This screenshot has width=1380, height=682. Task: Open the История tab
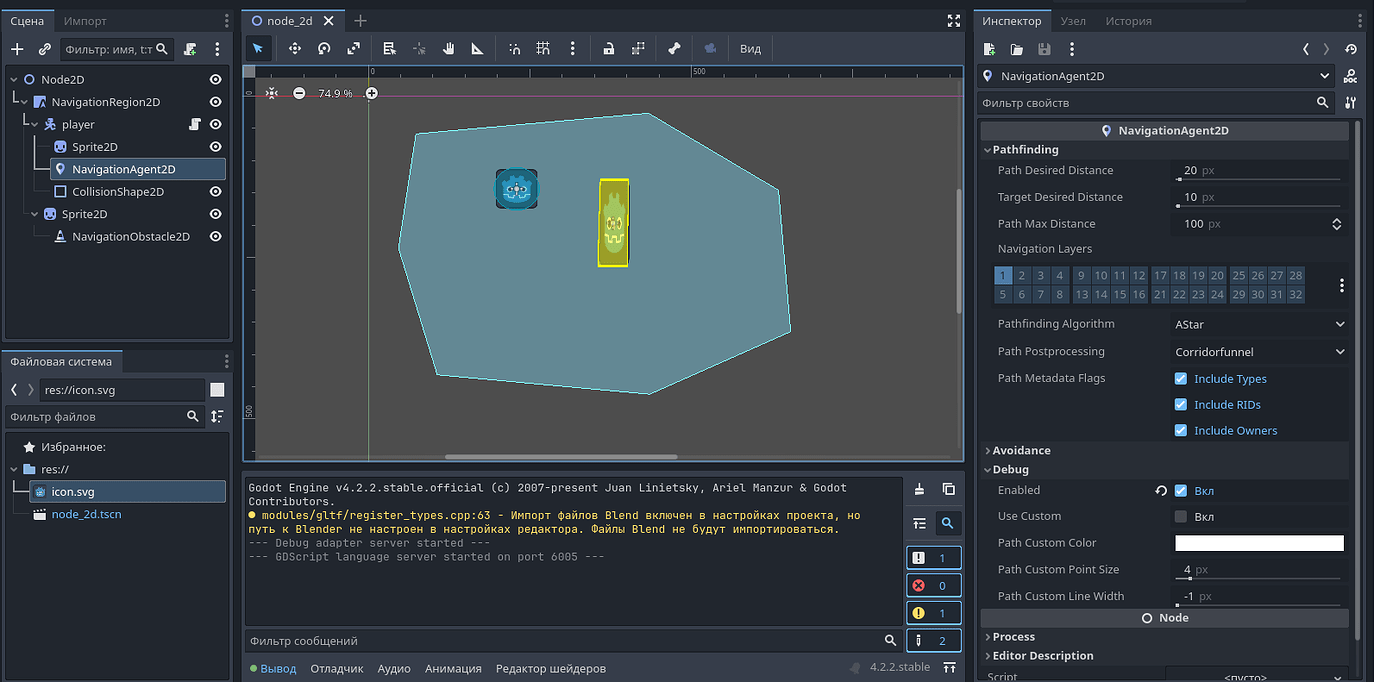click(x=1128, y=21)
